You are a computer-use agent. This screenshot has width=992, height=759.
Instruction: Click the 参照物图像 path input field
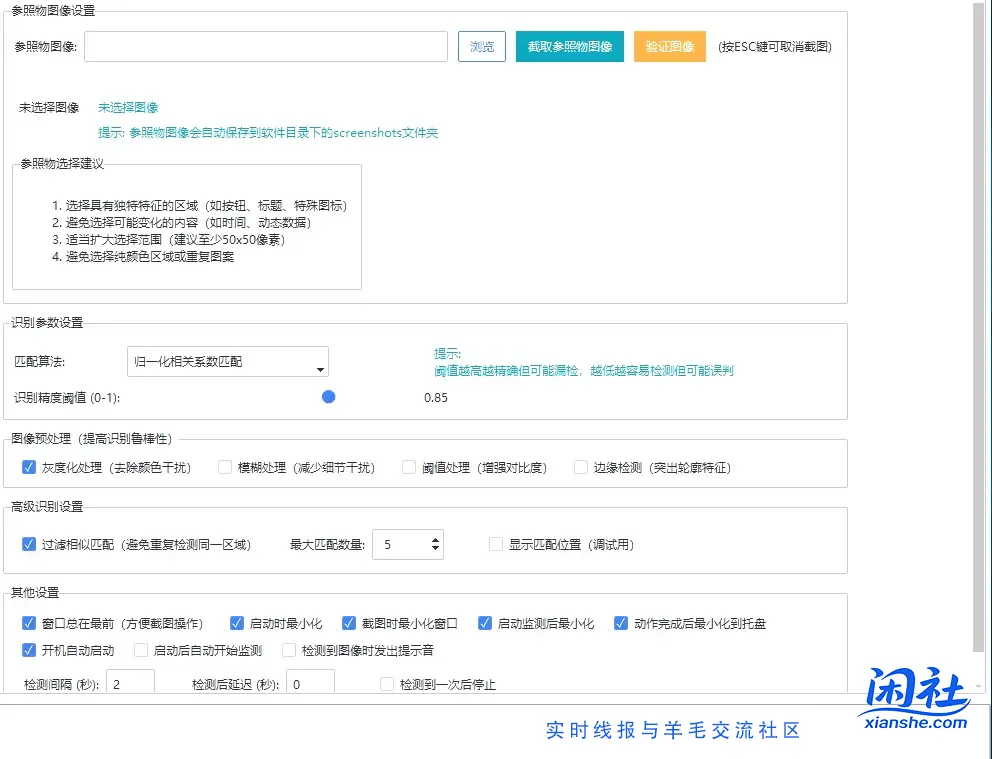pyautogui.click(x=265, y=47)
